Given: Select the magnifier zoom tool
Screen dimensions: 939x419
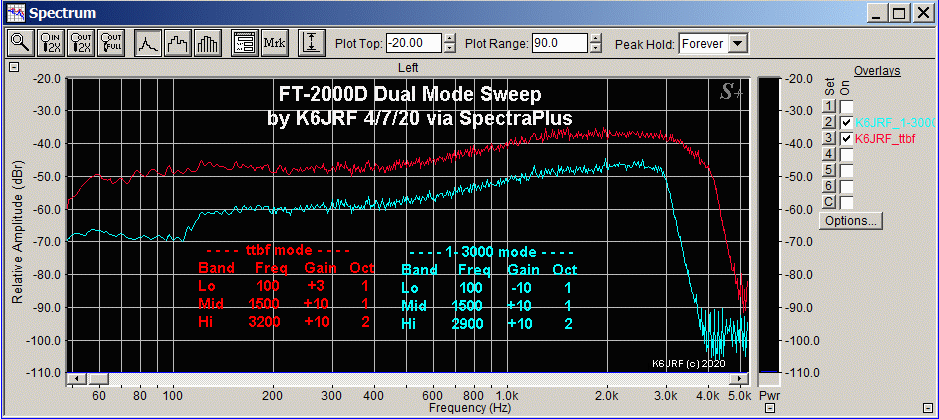Looking at the screenshot, I should [x=21, y=42].
